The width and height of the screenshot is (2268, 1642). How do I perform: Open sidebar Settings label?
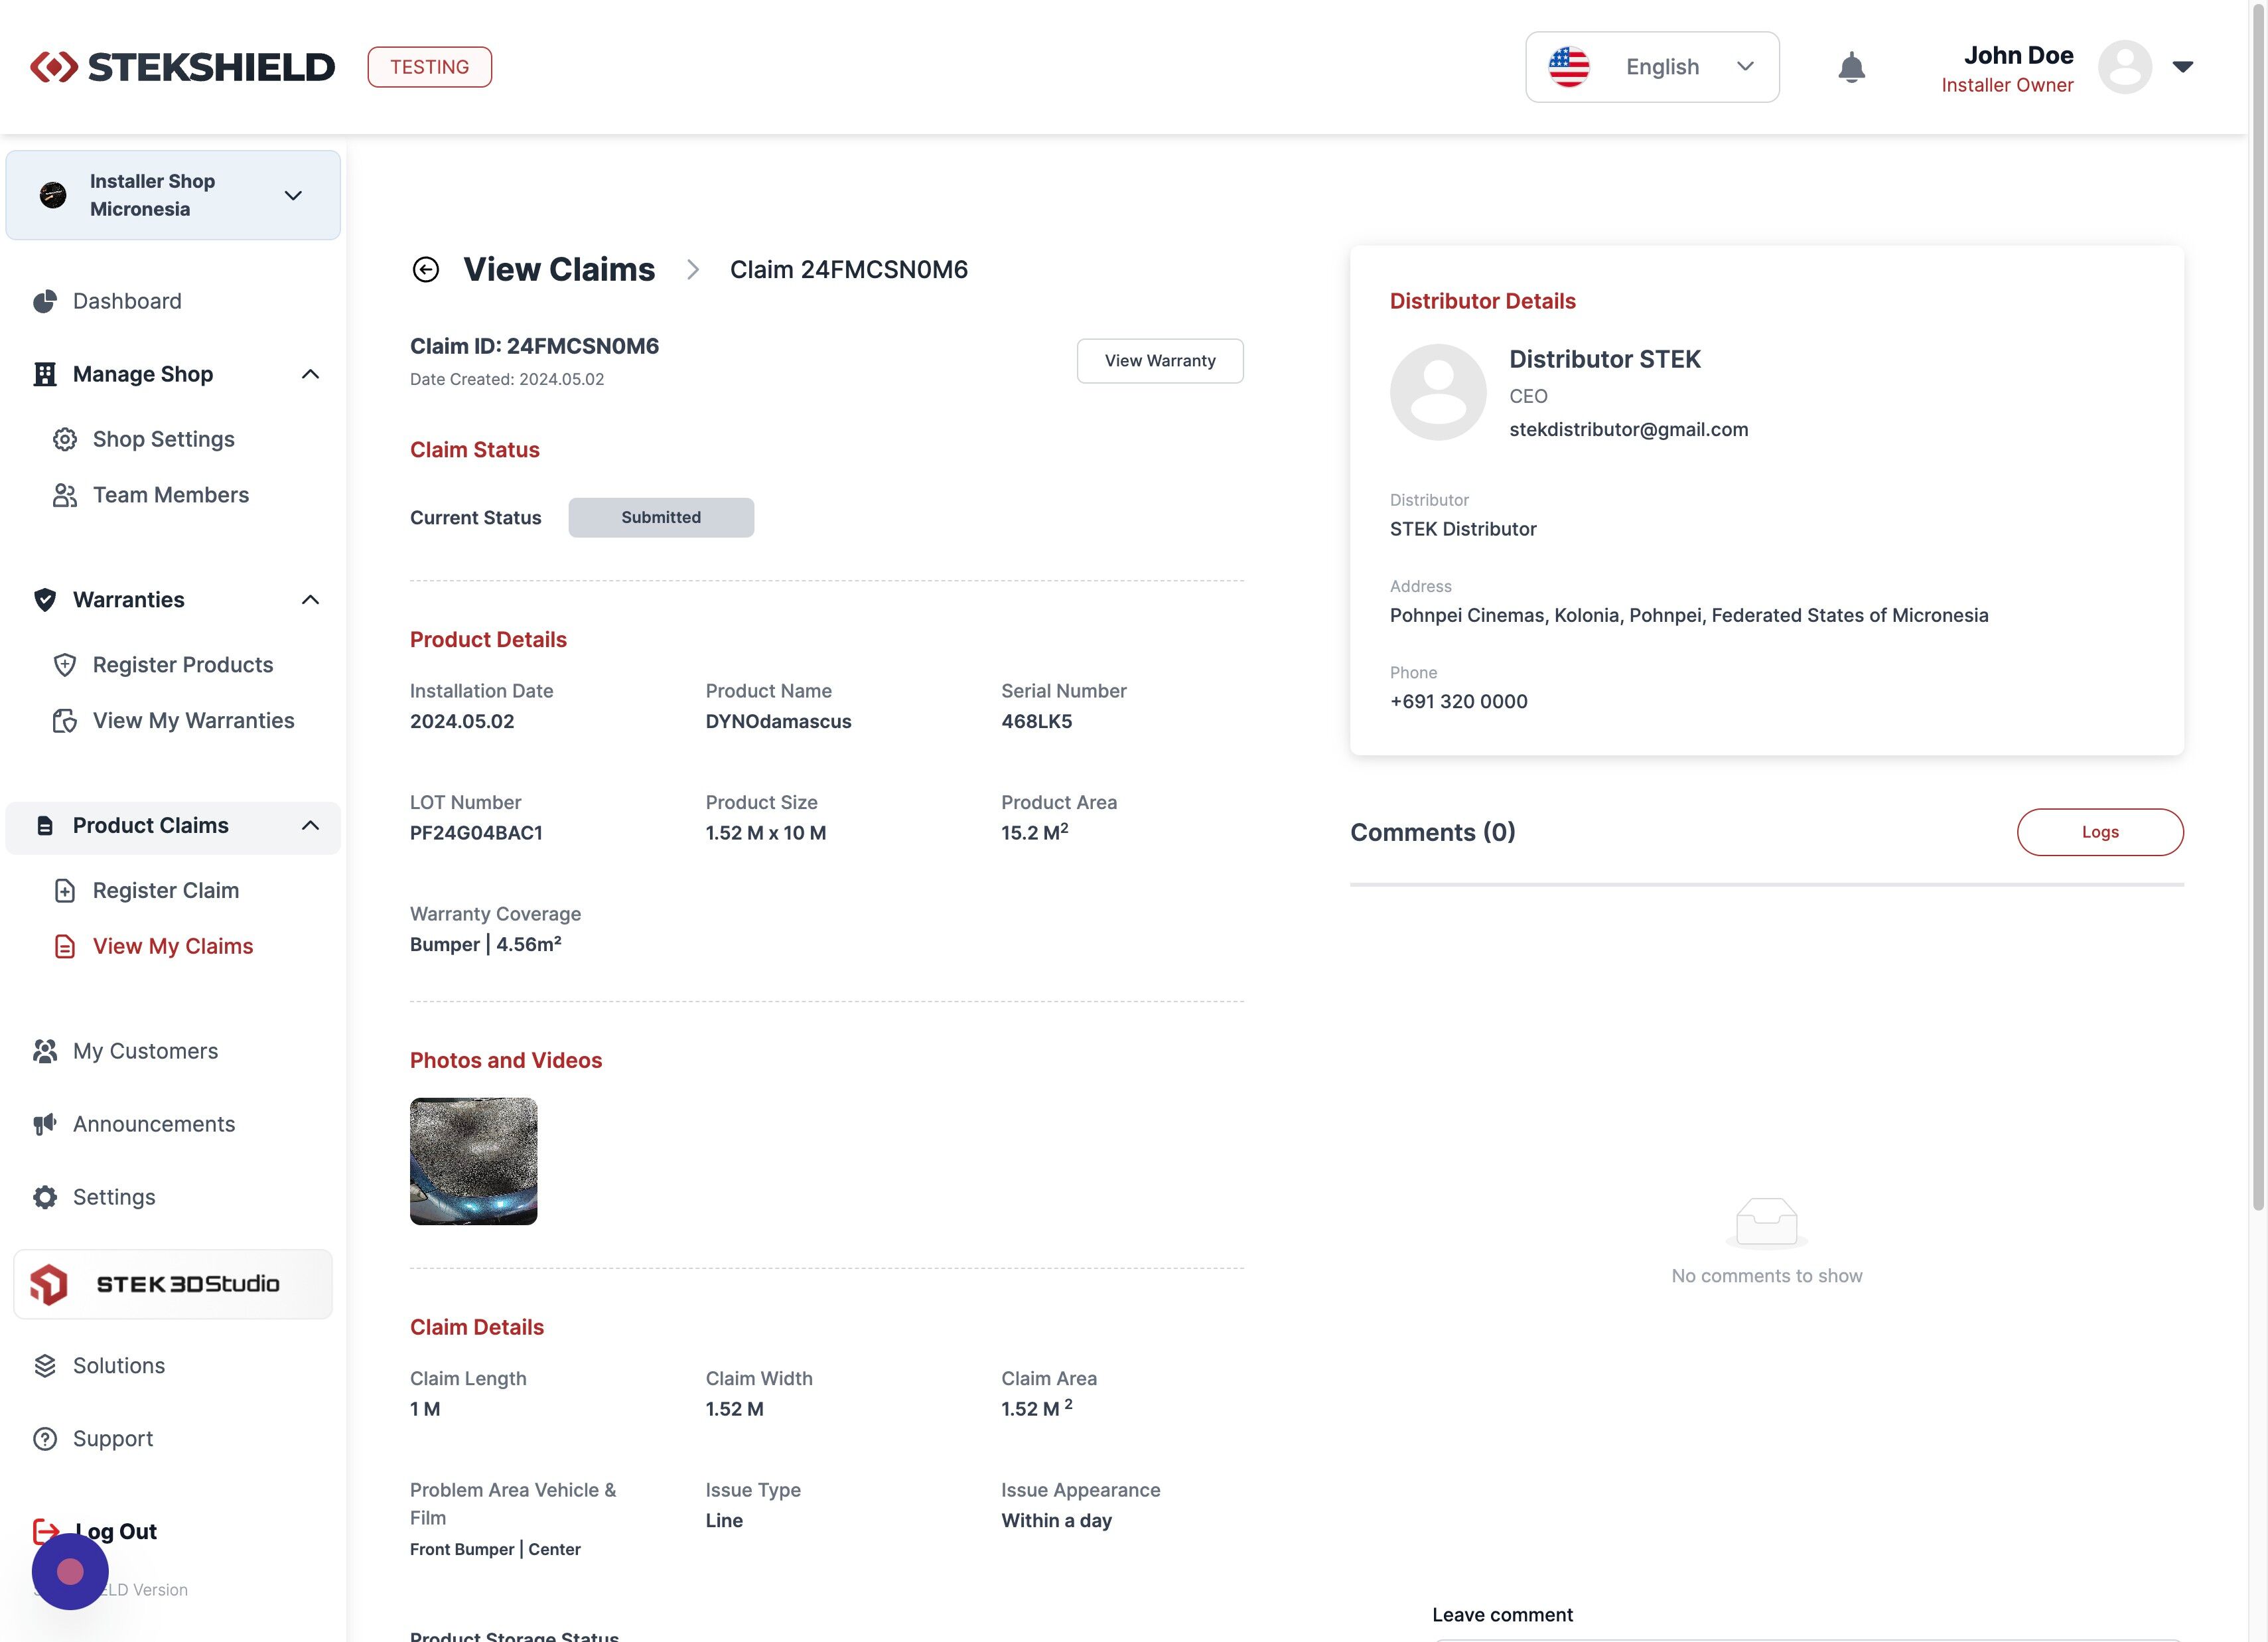(114, 1197)
